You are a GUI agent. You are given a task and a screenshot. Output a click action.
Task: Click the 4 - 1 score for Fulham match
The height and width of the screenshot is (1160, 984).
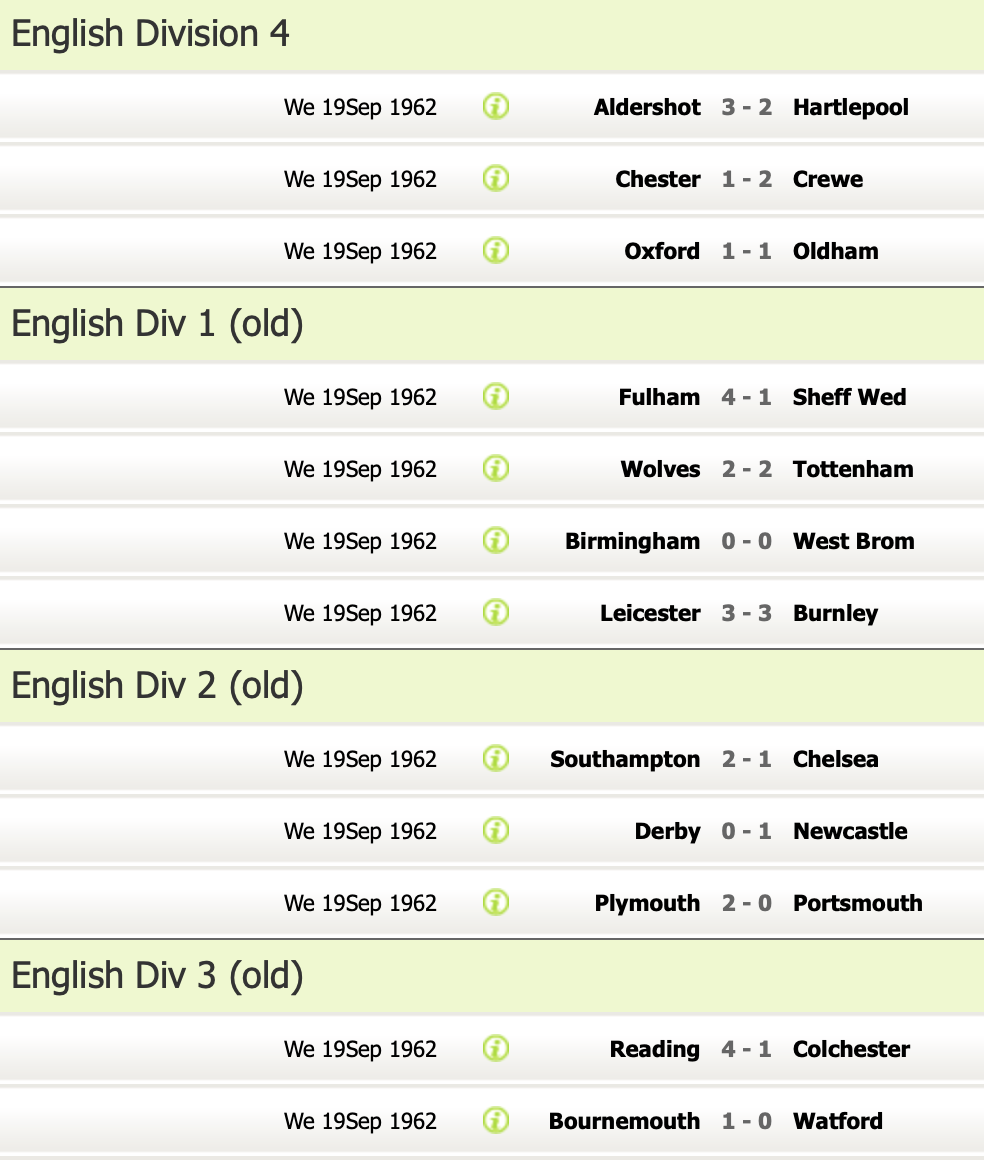(x=746, y=397)
